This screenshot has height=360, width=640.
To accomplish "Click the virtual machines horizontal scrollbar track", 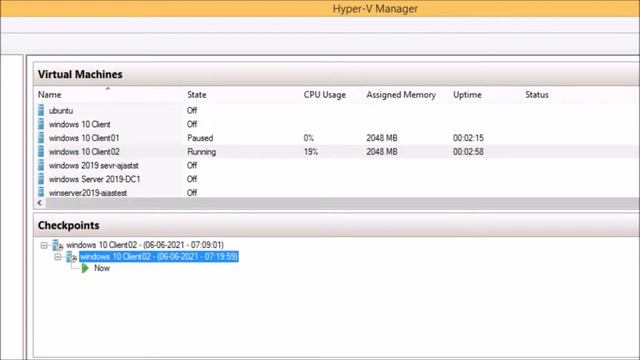I will pyautogui.click(x=342, y=203).
